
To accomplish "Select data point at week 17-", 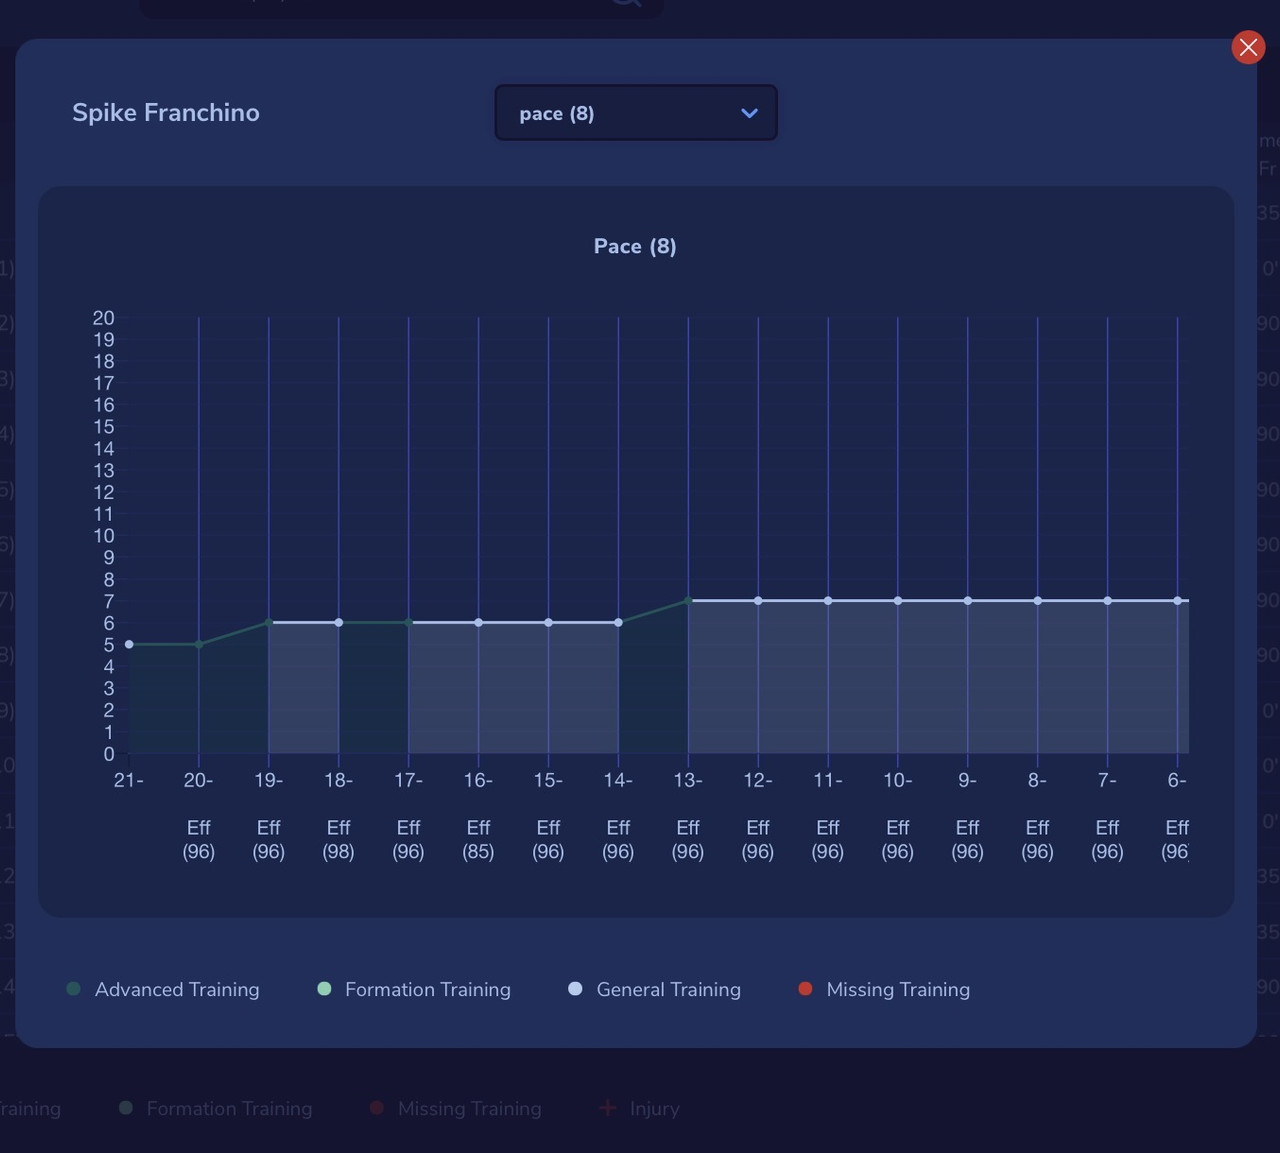I will (x=408, y=622).
